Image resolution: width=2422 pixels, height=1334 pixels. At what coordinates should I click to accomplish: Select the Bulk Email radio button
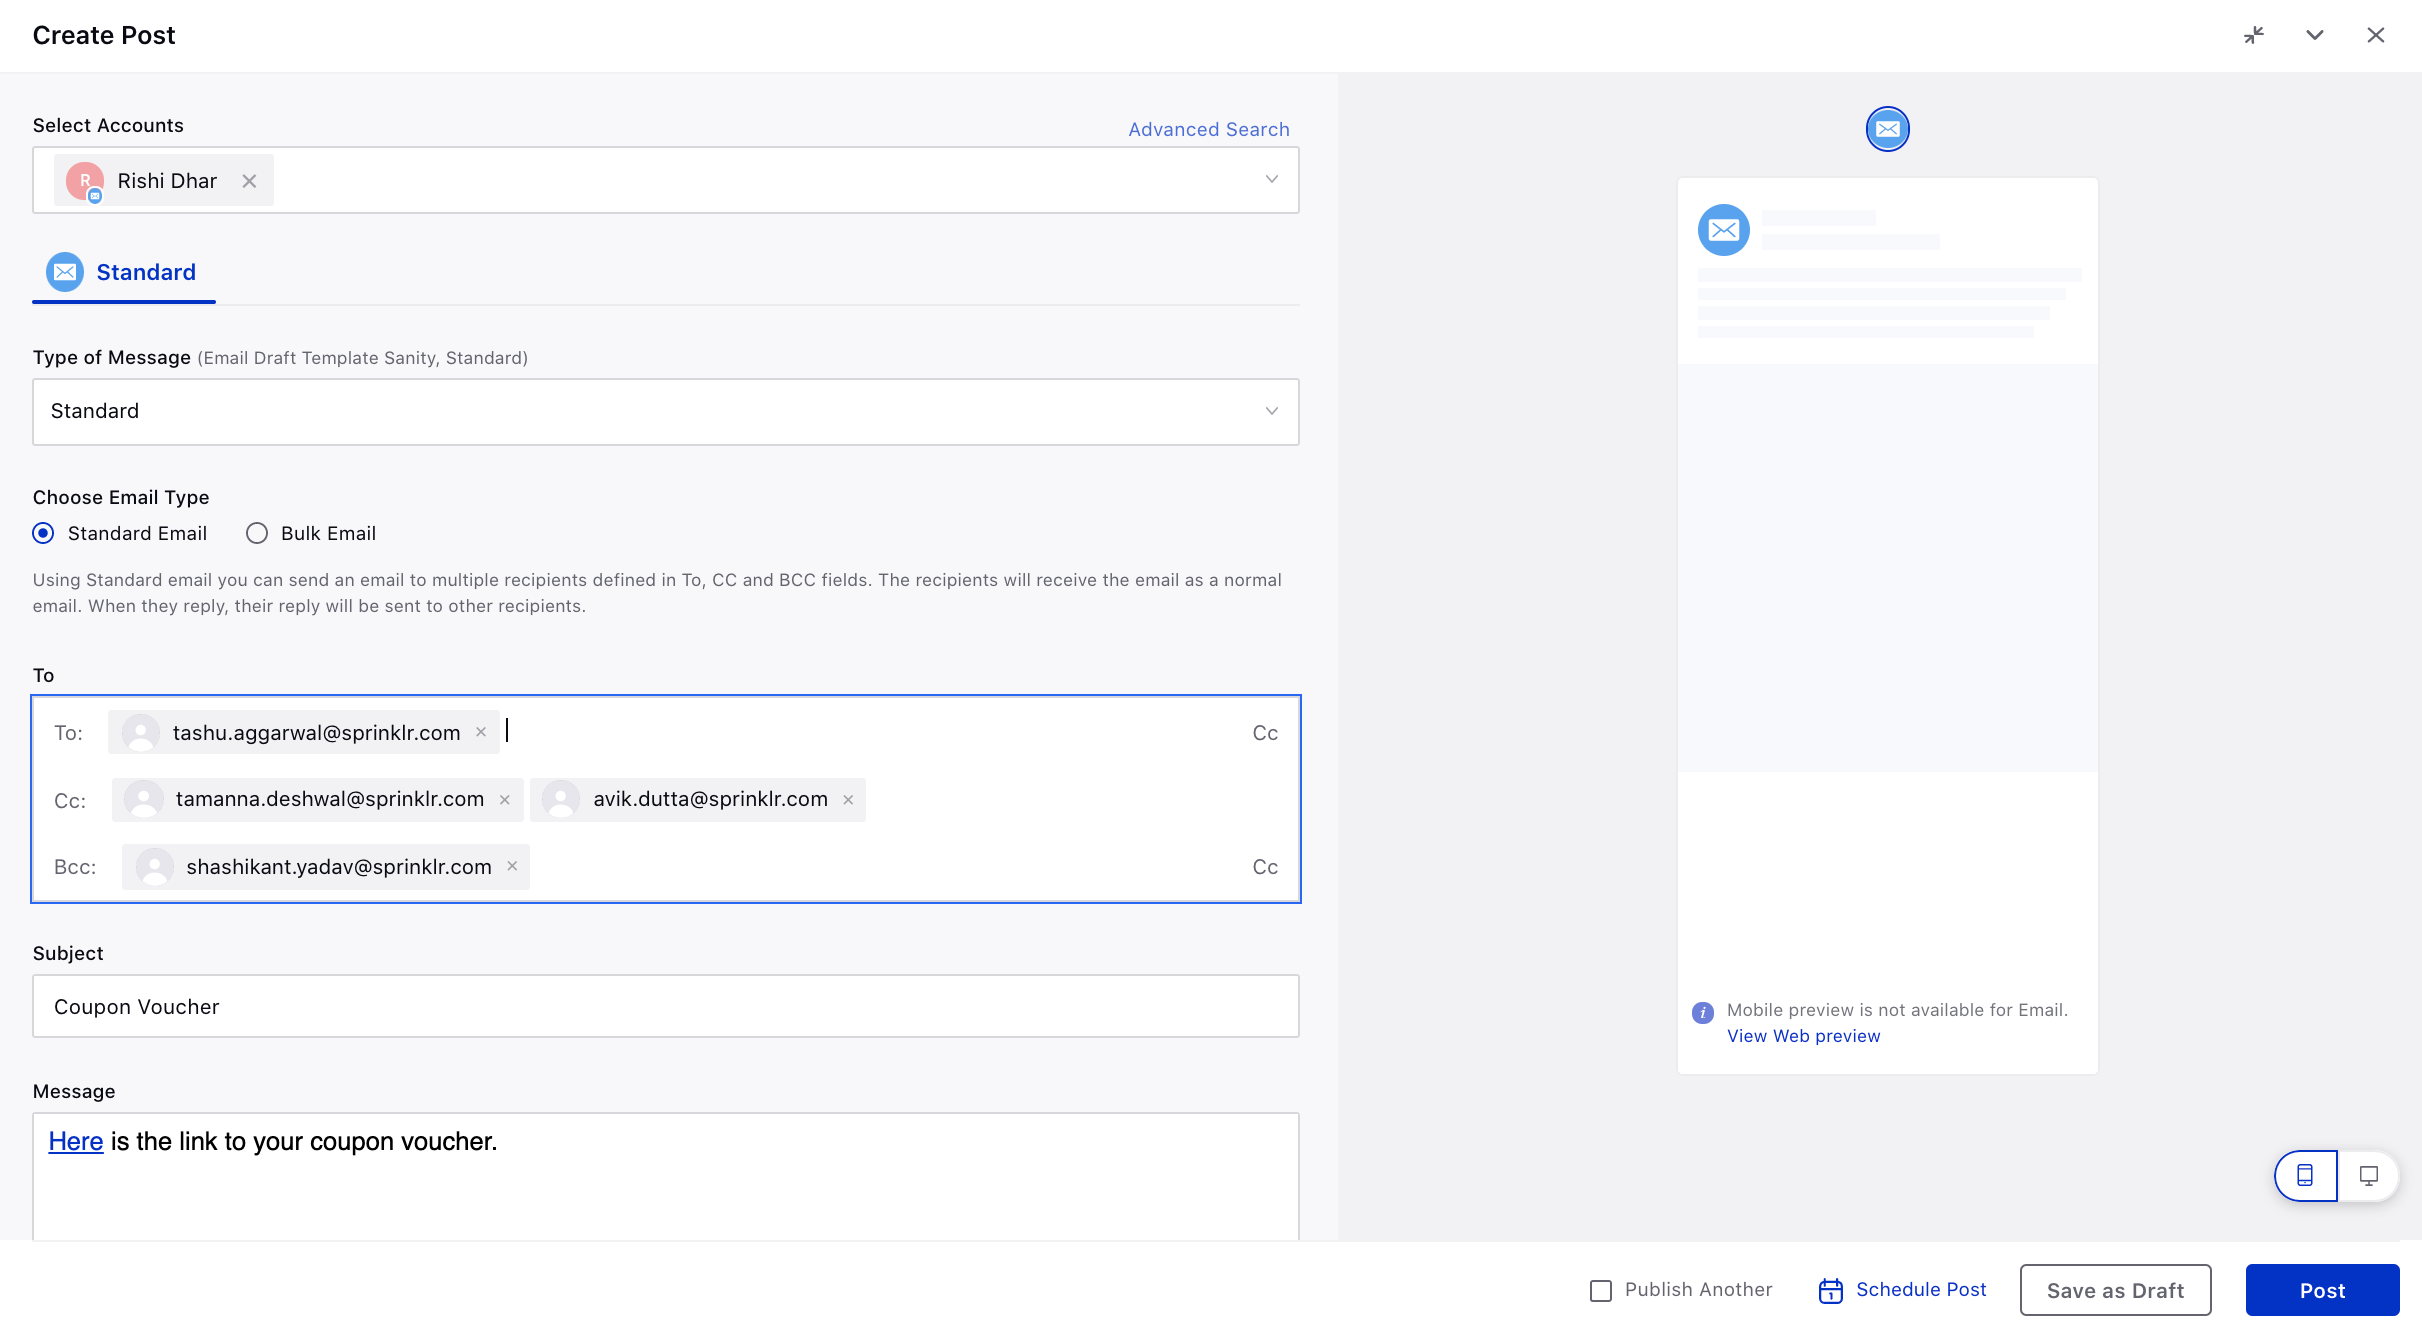point(256,532)
